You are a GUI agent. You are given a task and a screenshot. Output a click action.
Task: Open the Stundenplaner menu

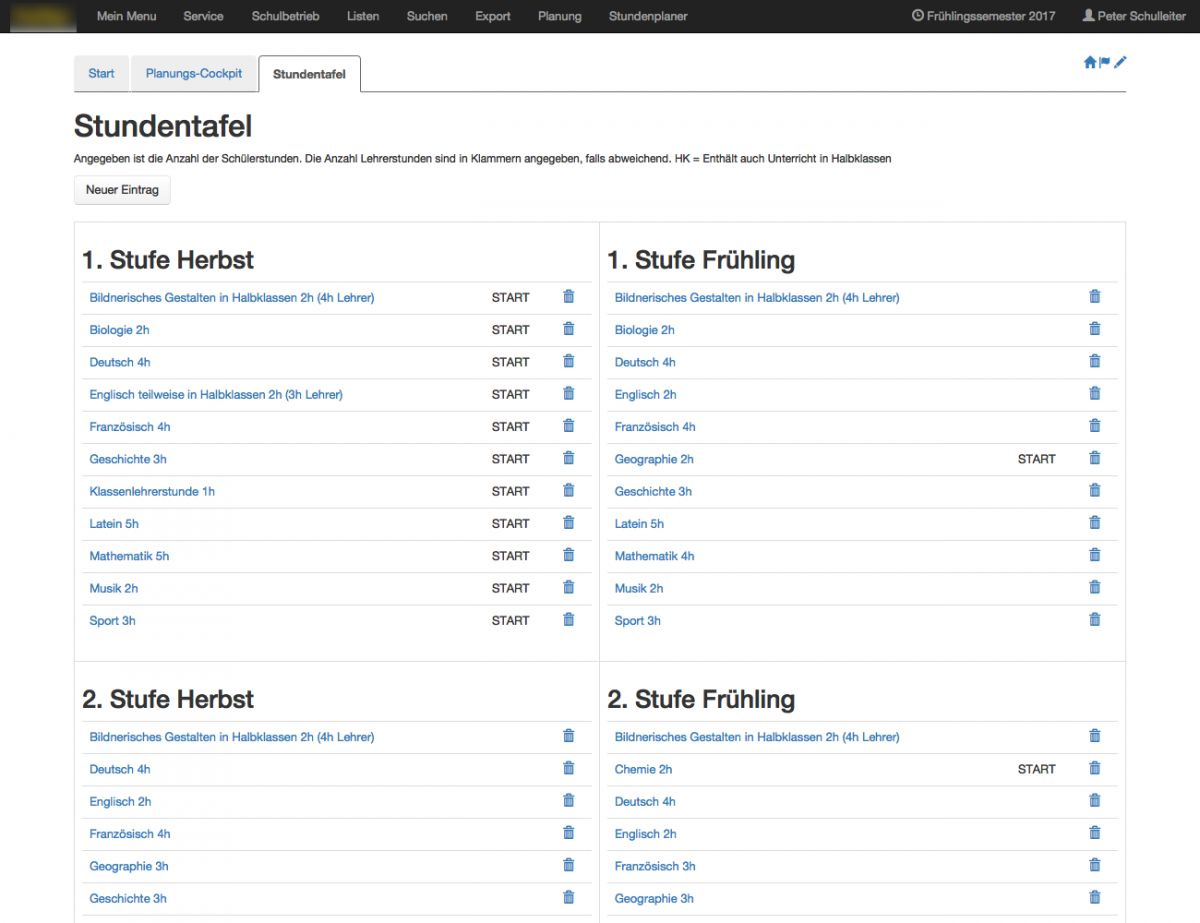pyautogui.click(x=648, y=16)
